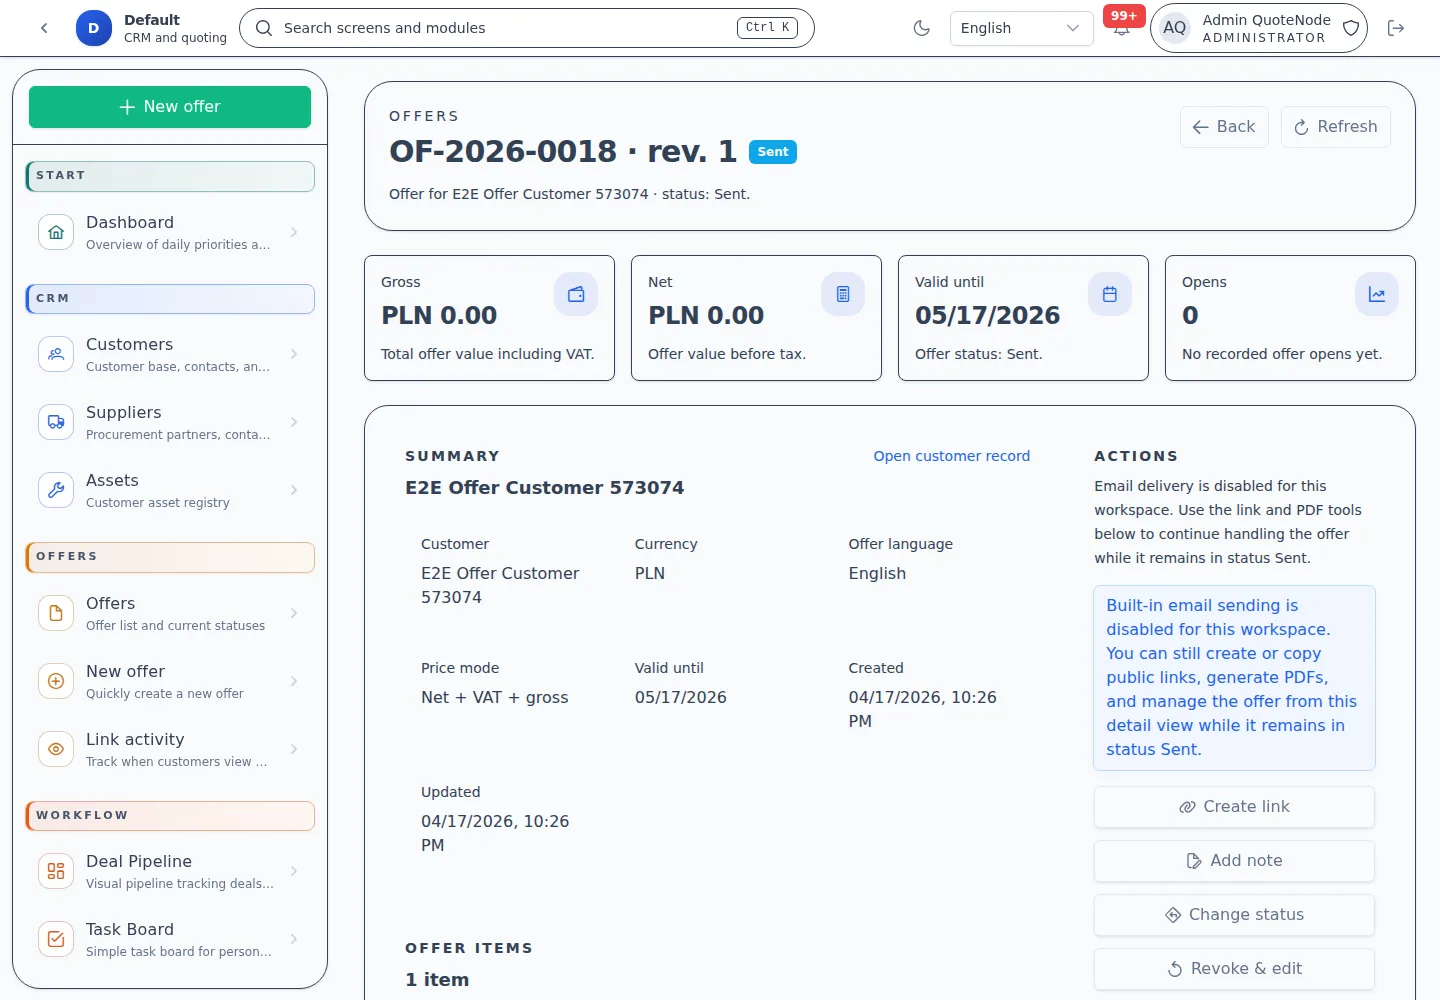Open Dashboard from the sidebar
Screen dimensions: 1440x1000
[170, 232]
